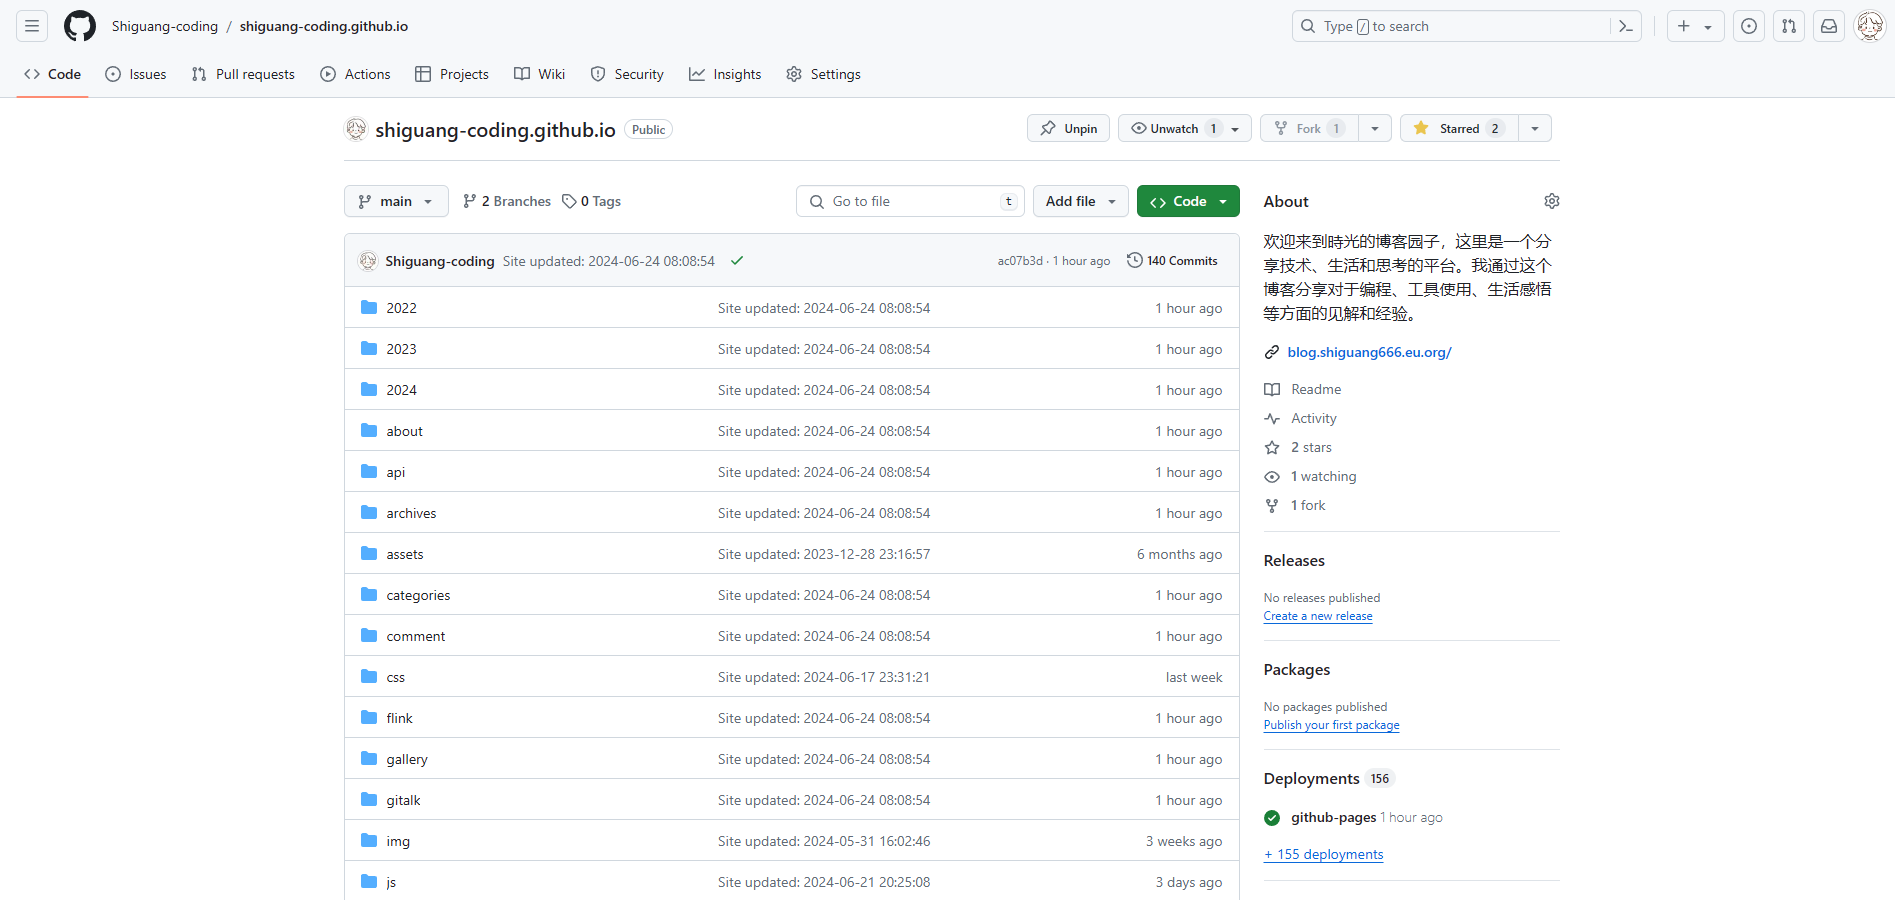Open the create new plus menu

(1695, 26)
